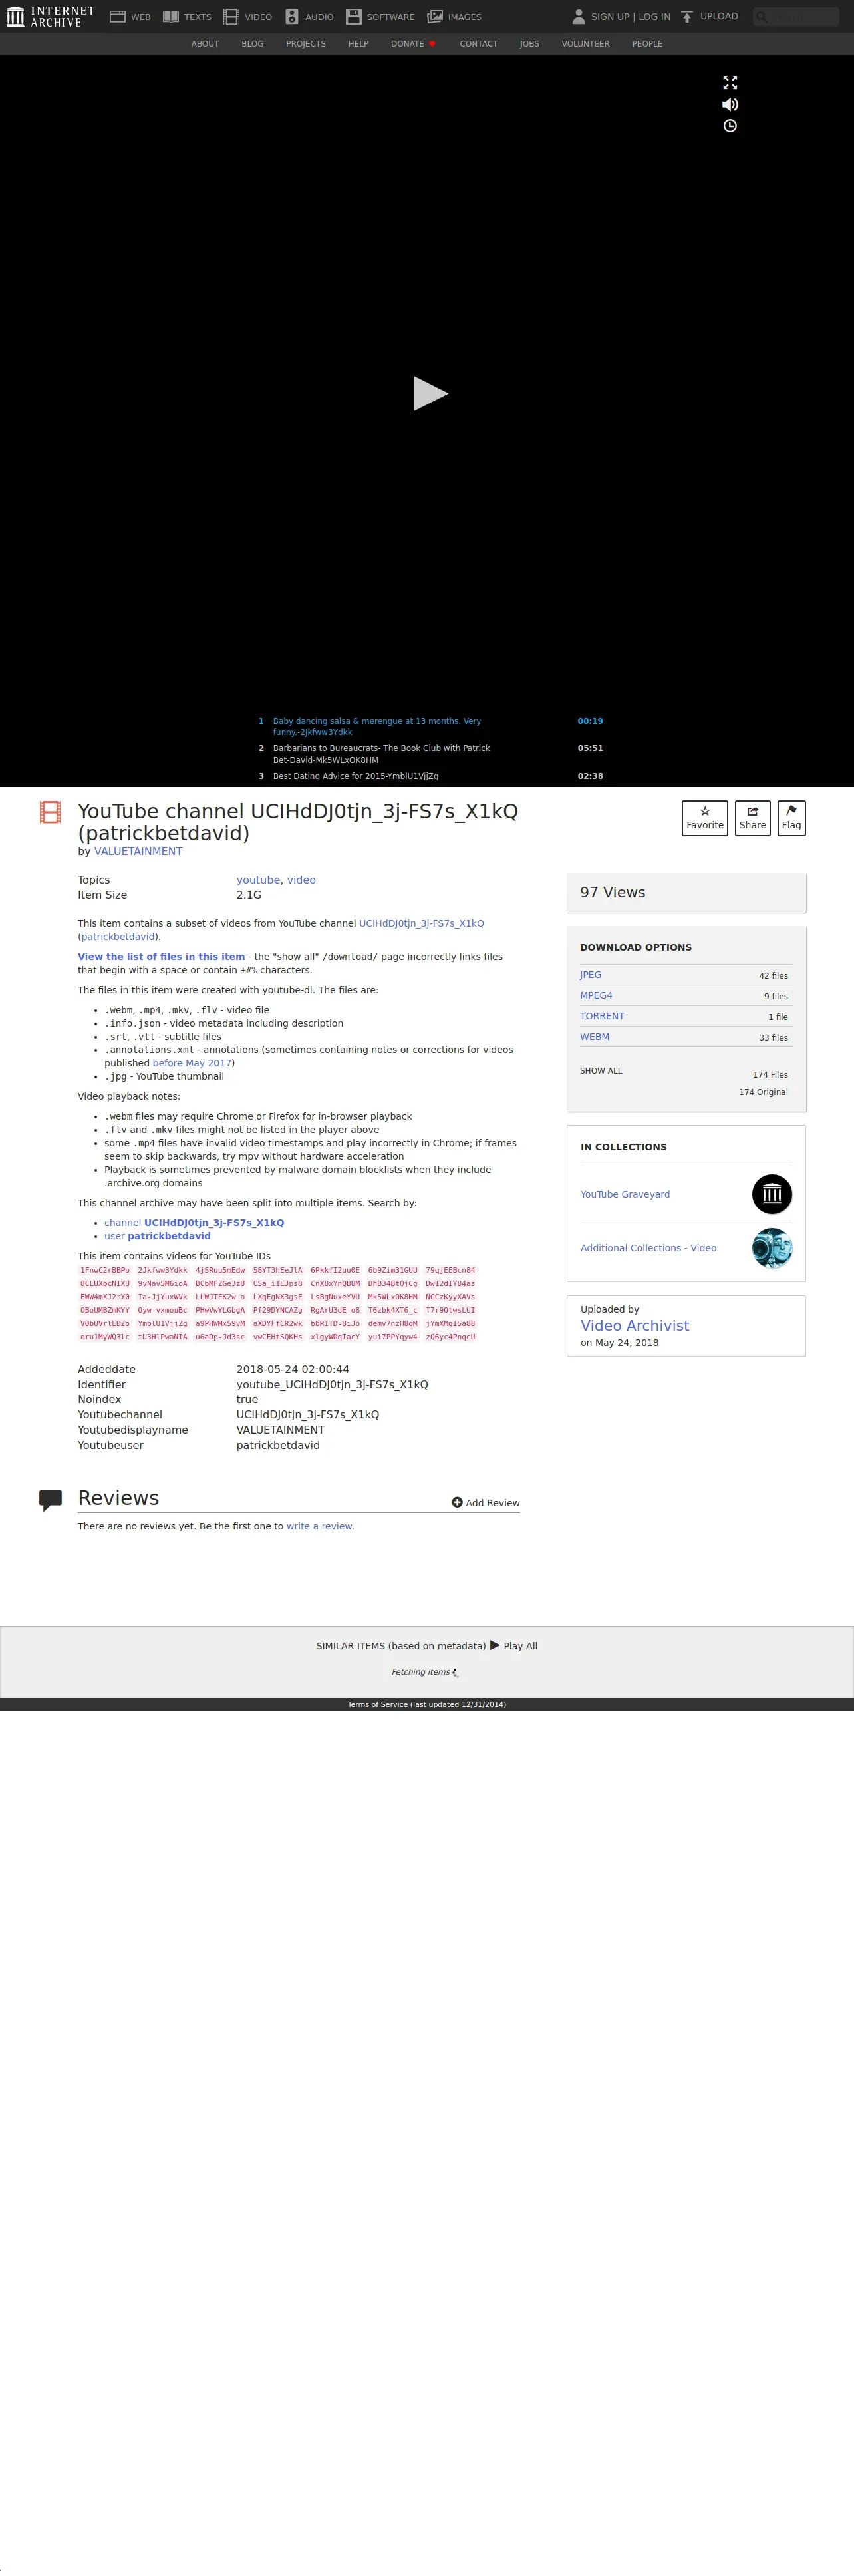Enter fullscreen video mode

click(x=730, y=82)
